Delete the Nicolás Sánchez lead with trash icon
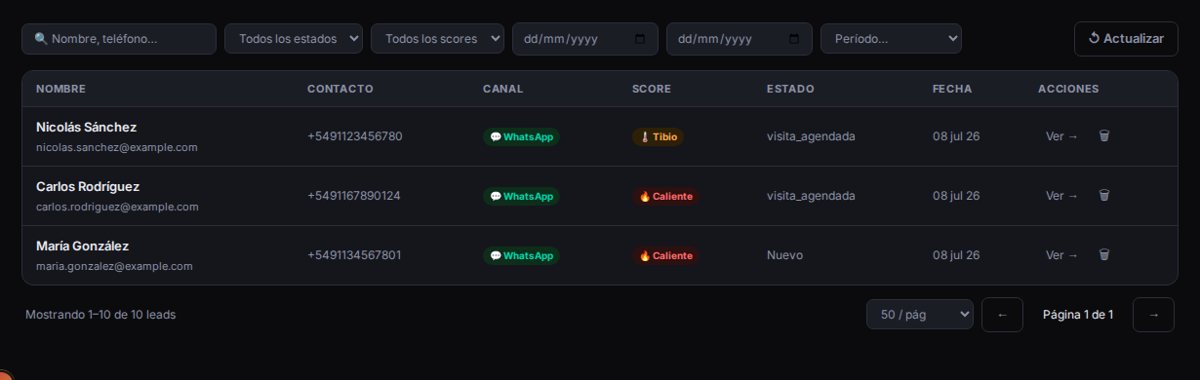The height and width of the screenshot is (380, 1200). pyautogui.click(x=1104, y=136)
